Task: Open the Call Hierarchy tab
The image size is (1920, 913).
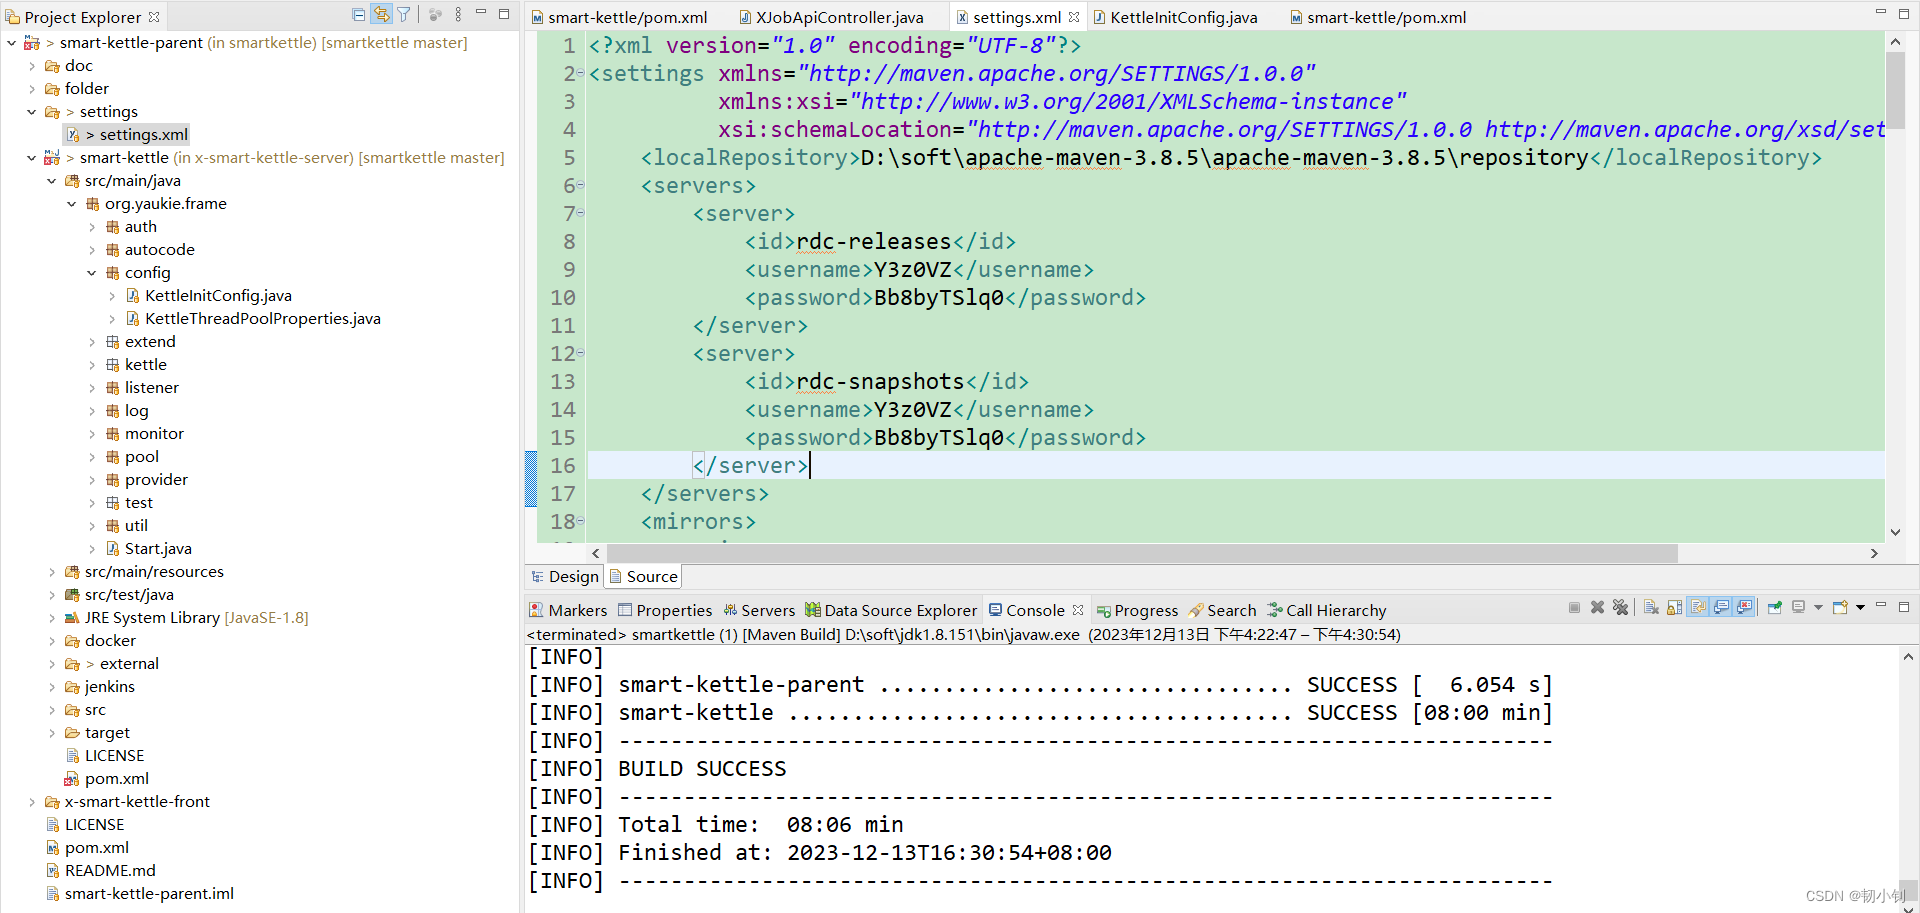Action: 1326,610
